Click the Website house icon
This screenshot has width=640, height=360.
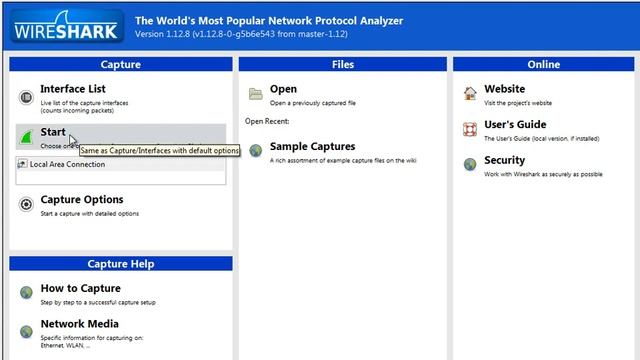pos(470,93)
